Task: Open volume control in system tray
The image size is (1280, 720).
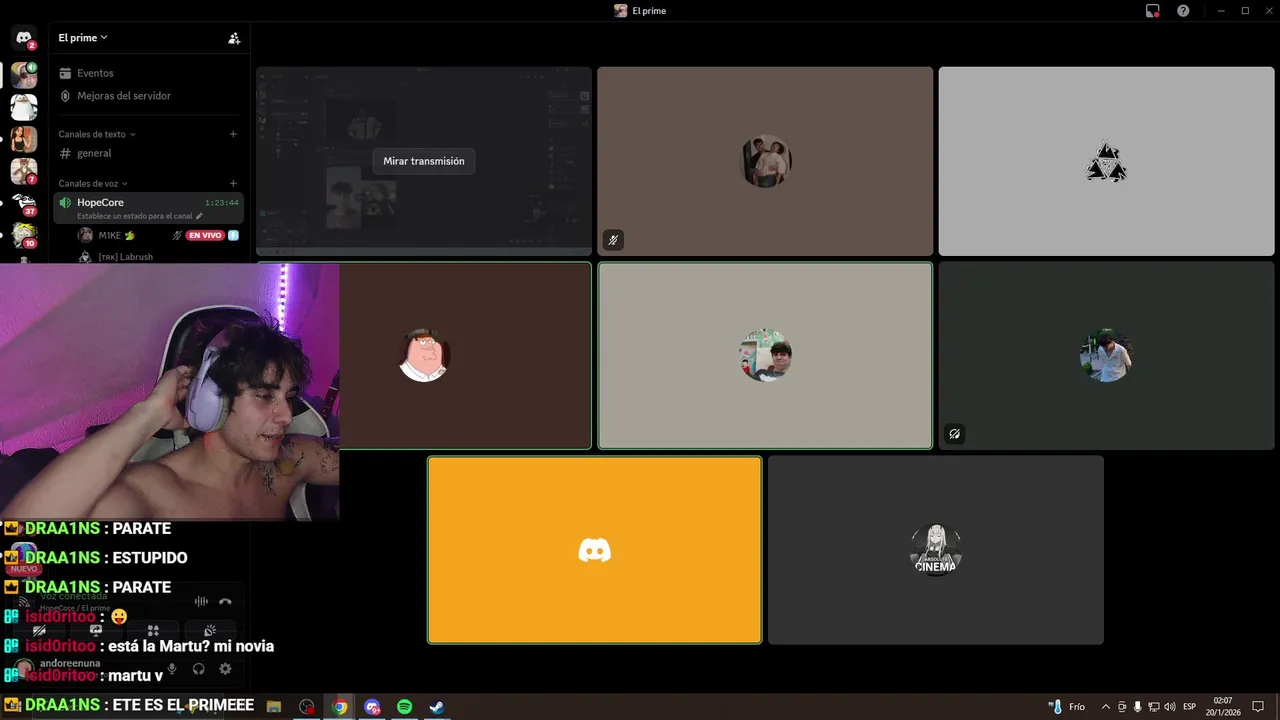Action: 1169,707
